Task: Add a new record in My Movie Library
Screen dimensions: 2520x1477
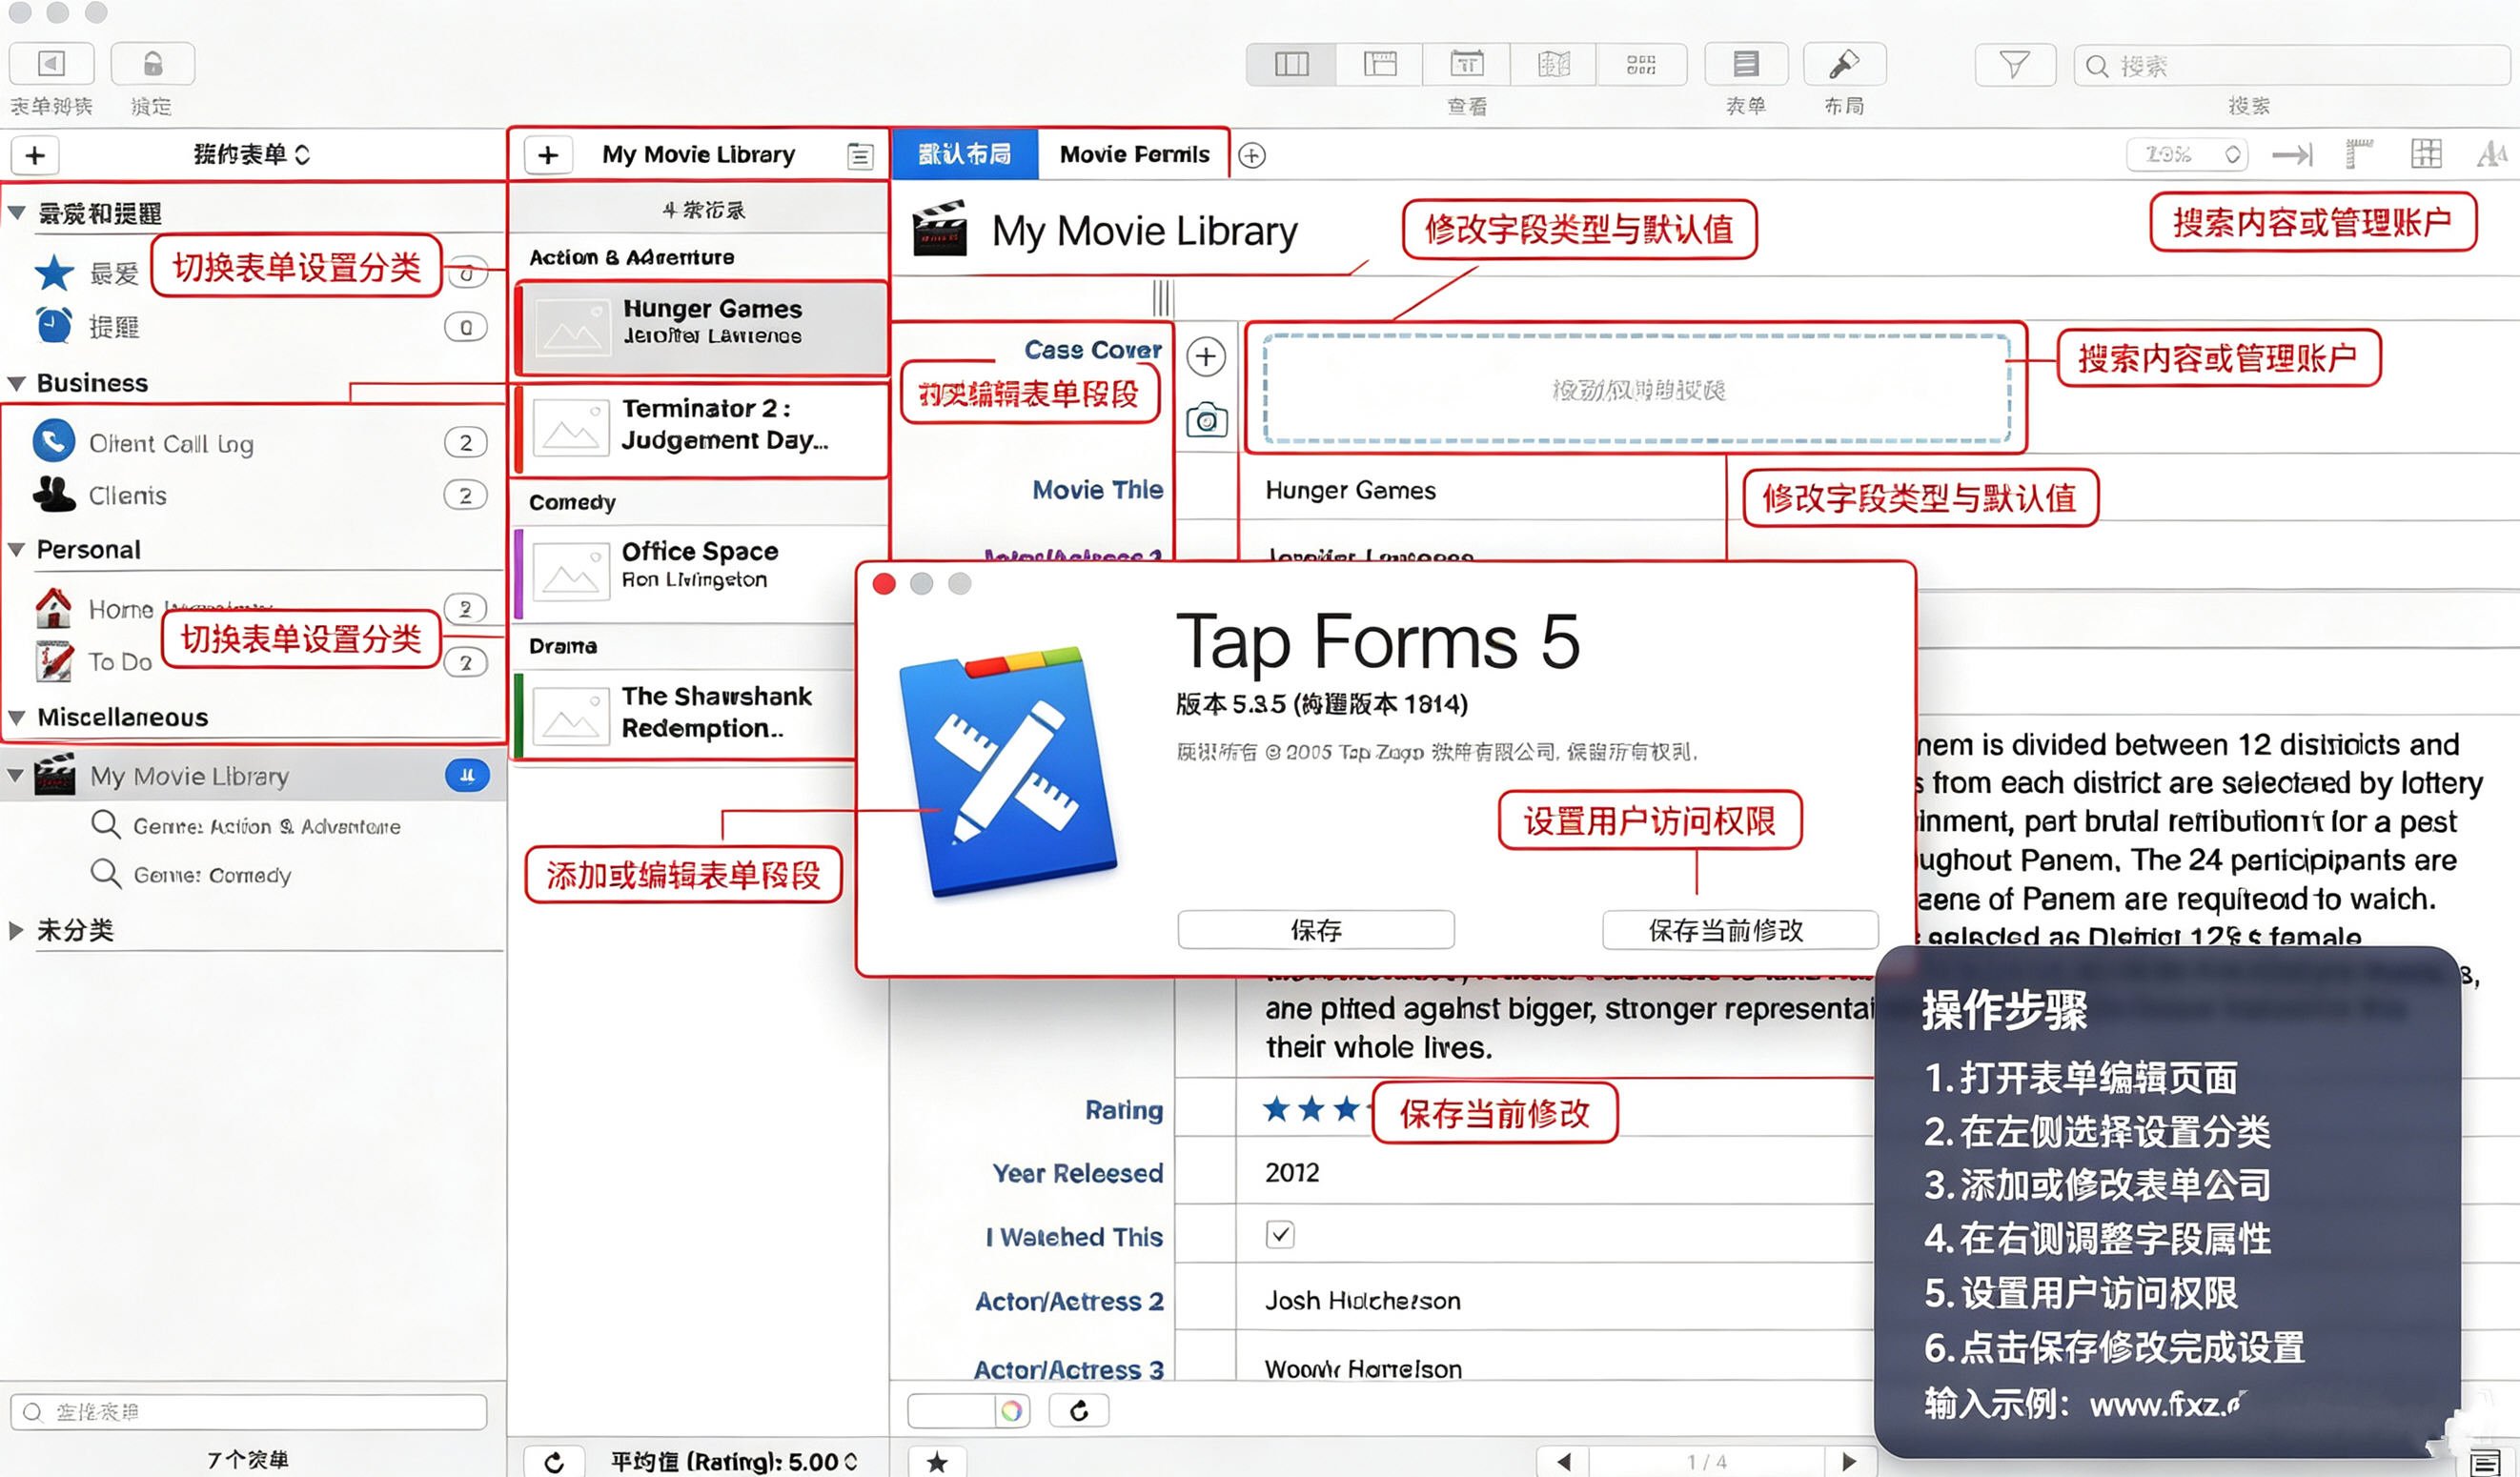Action: point(548,155)
